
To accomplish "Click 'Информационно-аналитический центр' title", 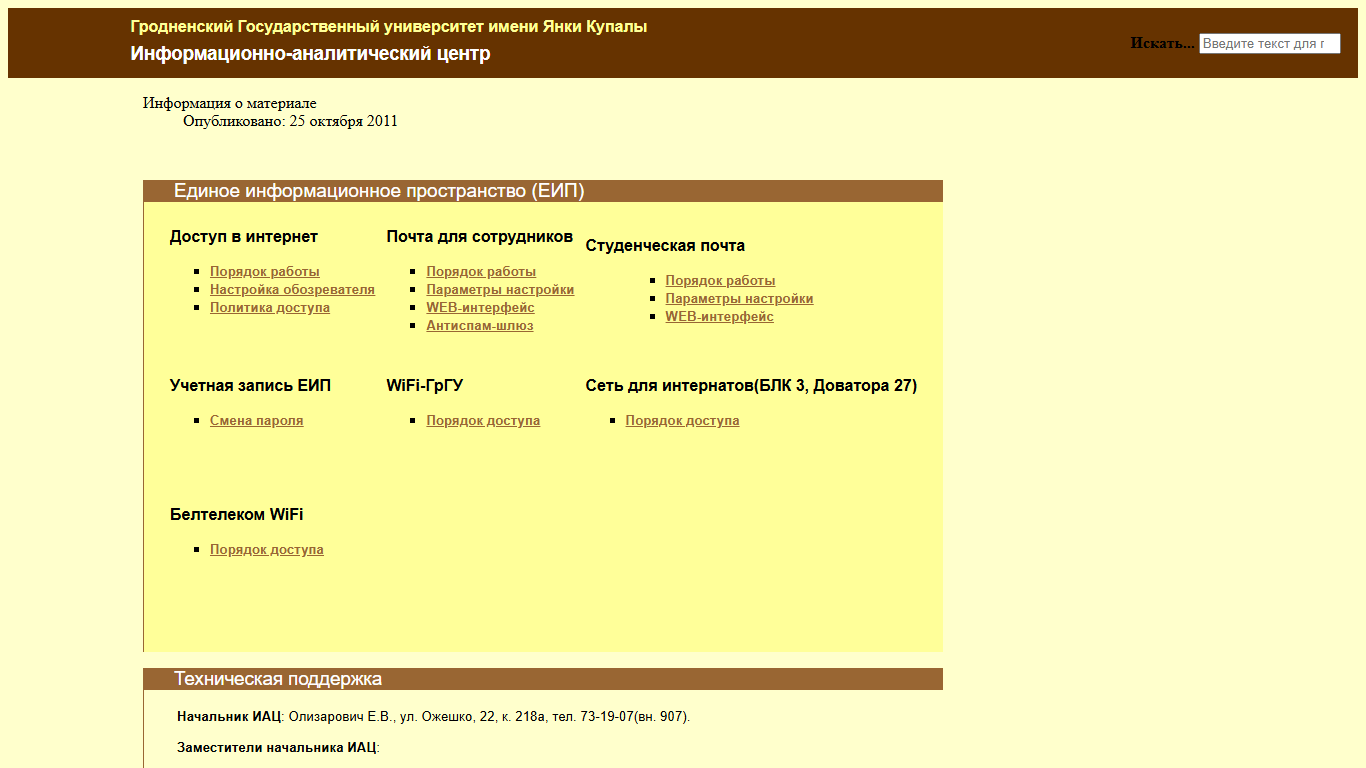I will tap(310, 54).
